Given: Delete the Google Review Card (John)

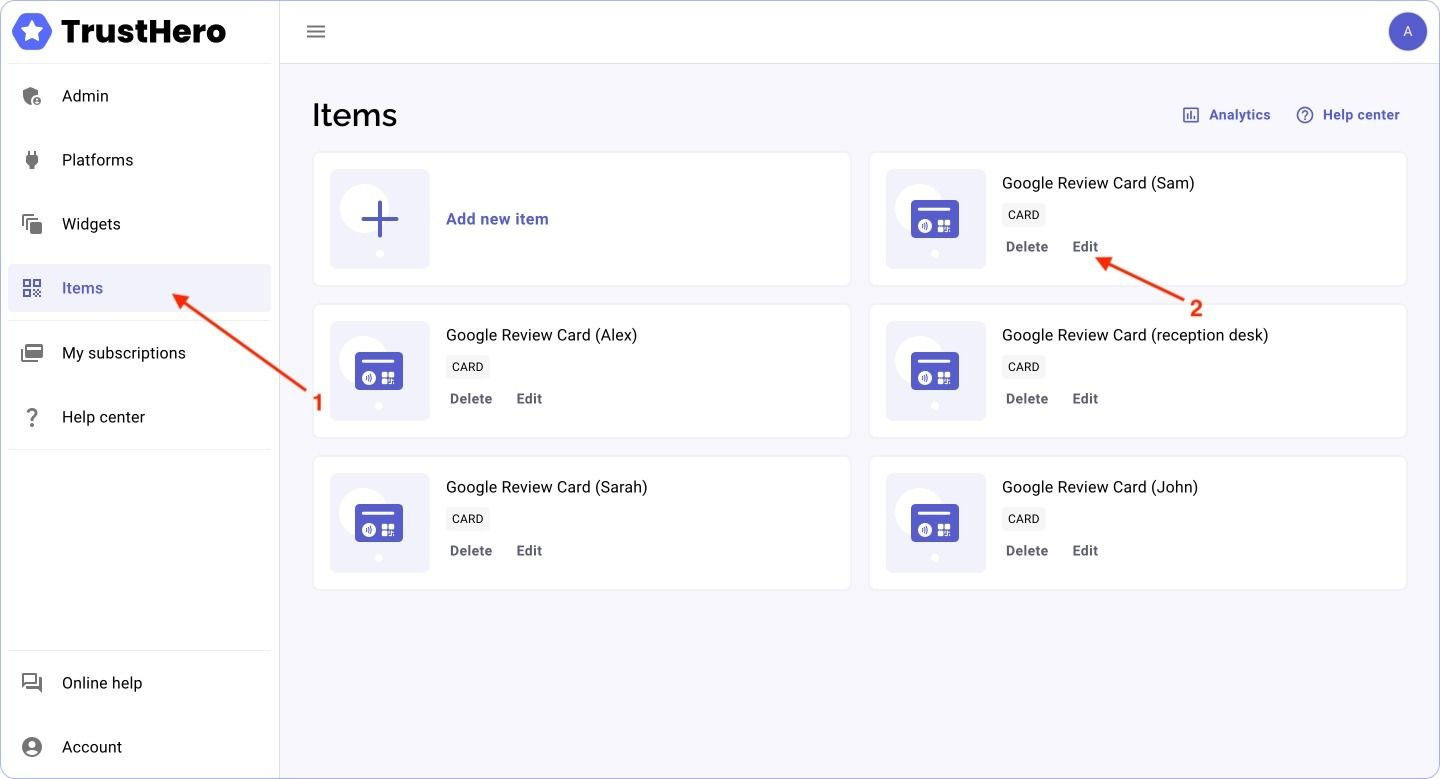Looking at the screenshot, I should pos(1027,551).
